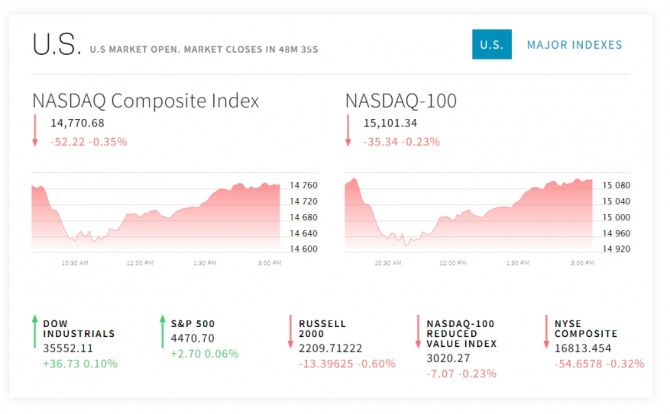670x414 pixels.
Task: Click the NASDAQ Composite Index red down arrow
Action: tap(35, 130)
